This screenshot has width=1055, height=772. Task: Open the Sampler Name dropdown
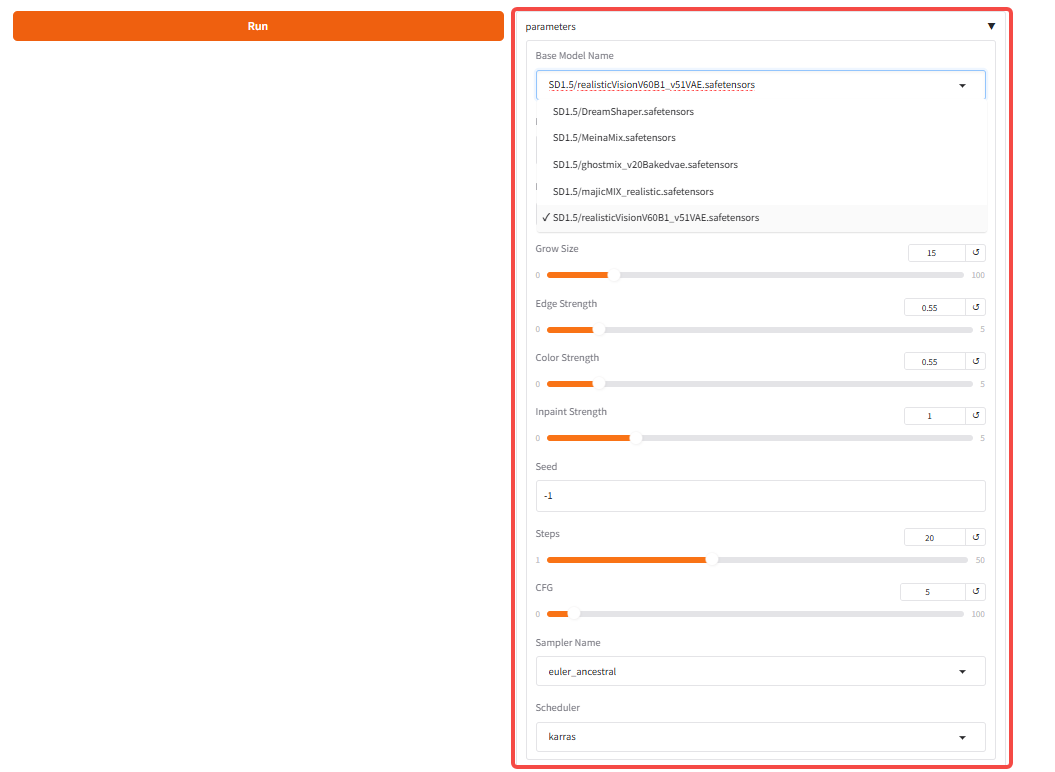point(760,671)
